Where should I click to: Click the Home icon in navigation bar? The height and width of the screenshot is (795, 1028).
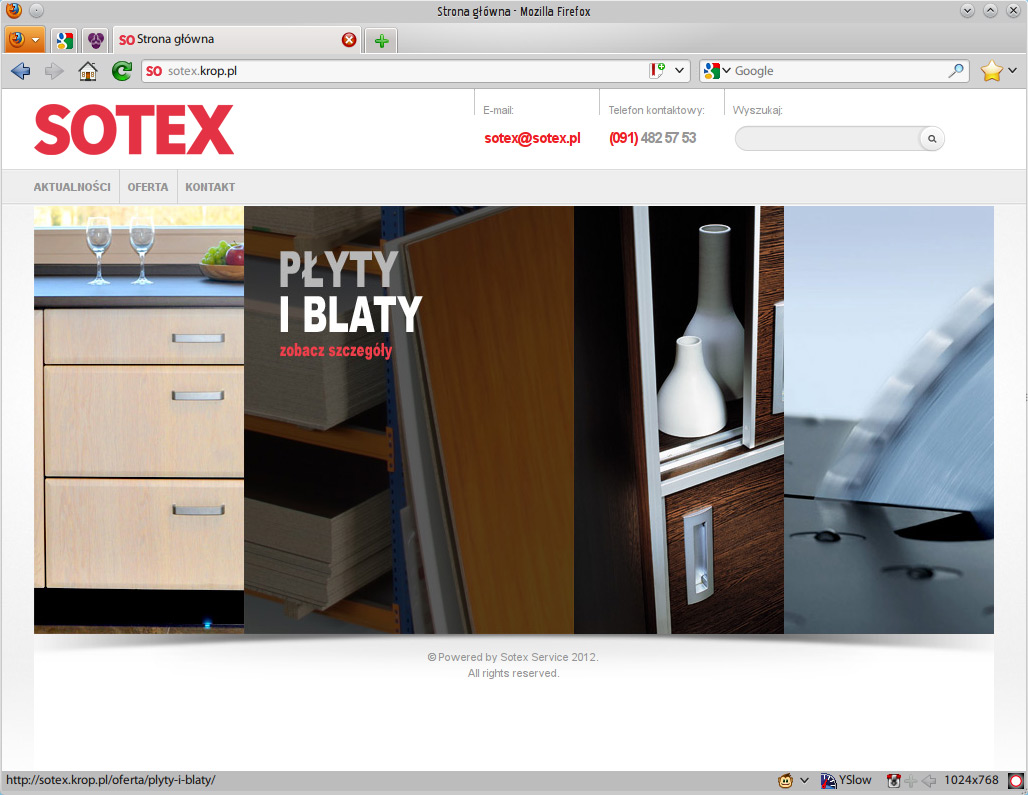pos(88,71)
